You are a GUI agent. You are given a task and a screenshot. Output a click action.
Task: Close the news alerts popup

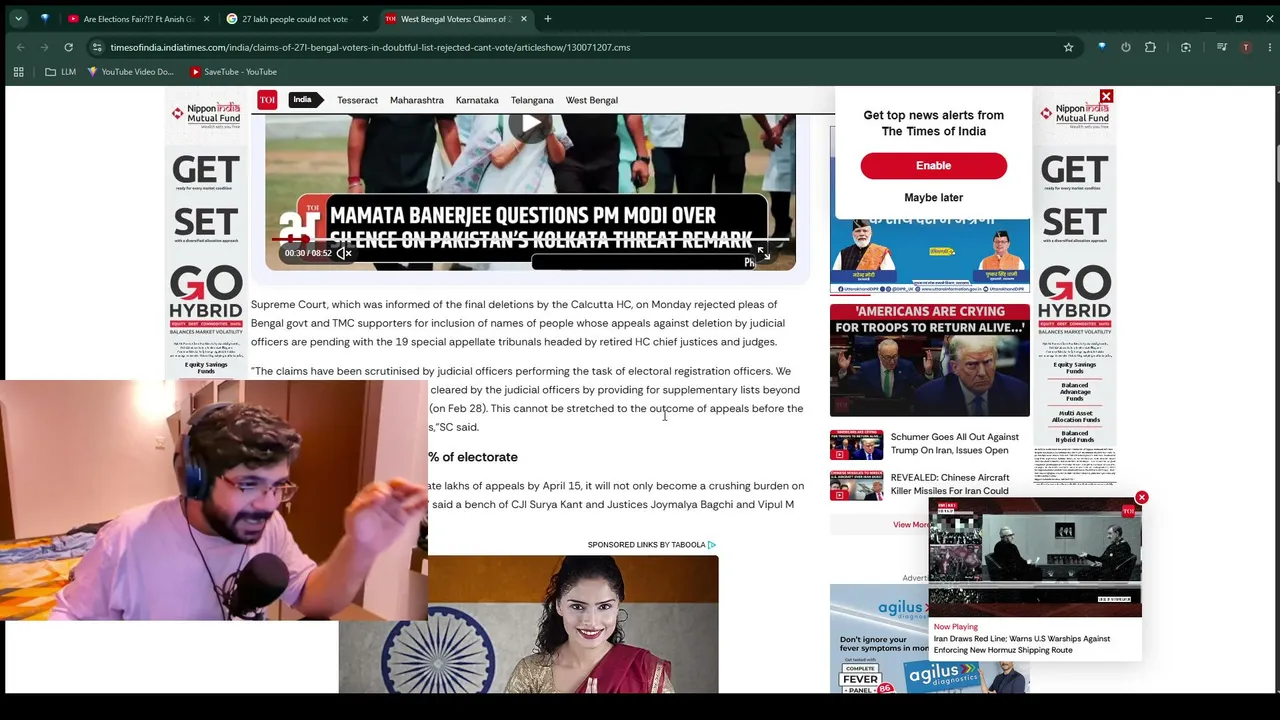(x=1106, y=97)
